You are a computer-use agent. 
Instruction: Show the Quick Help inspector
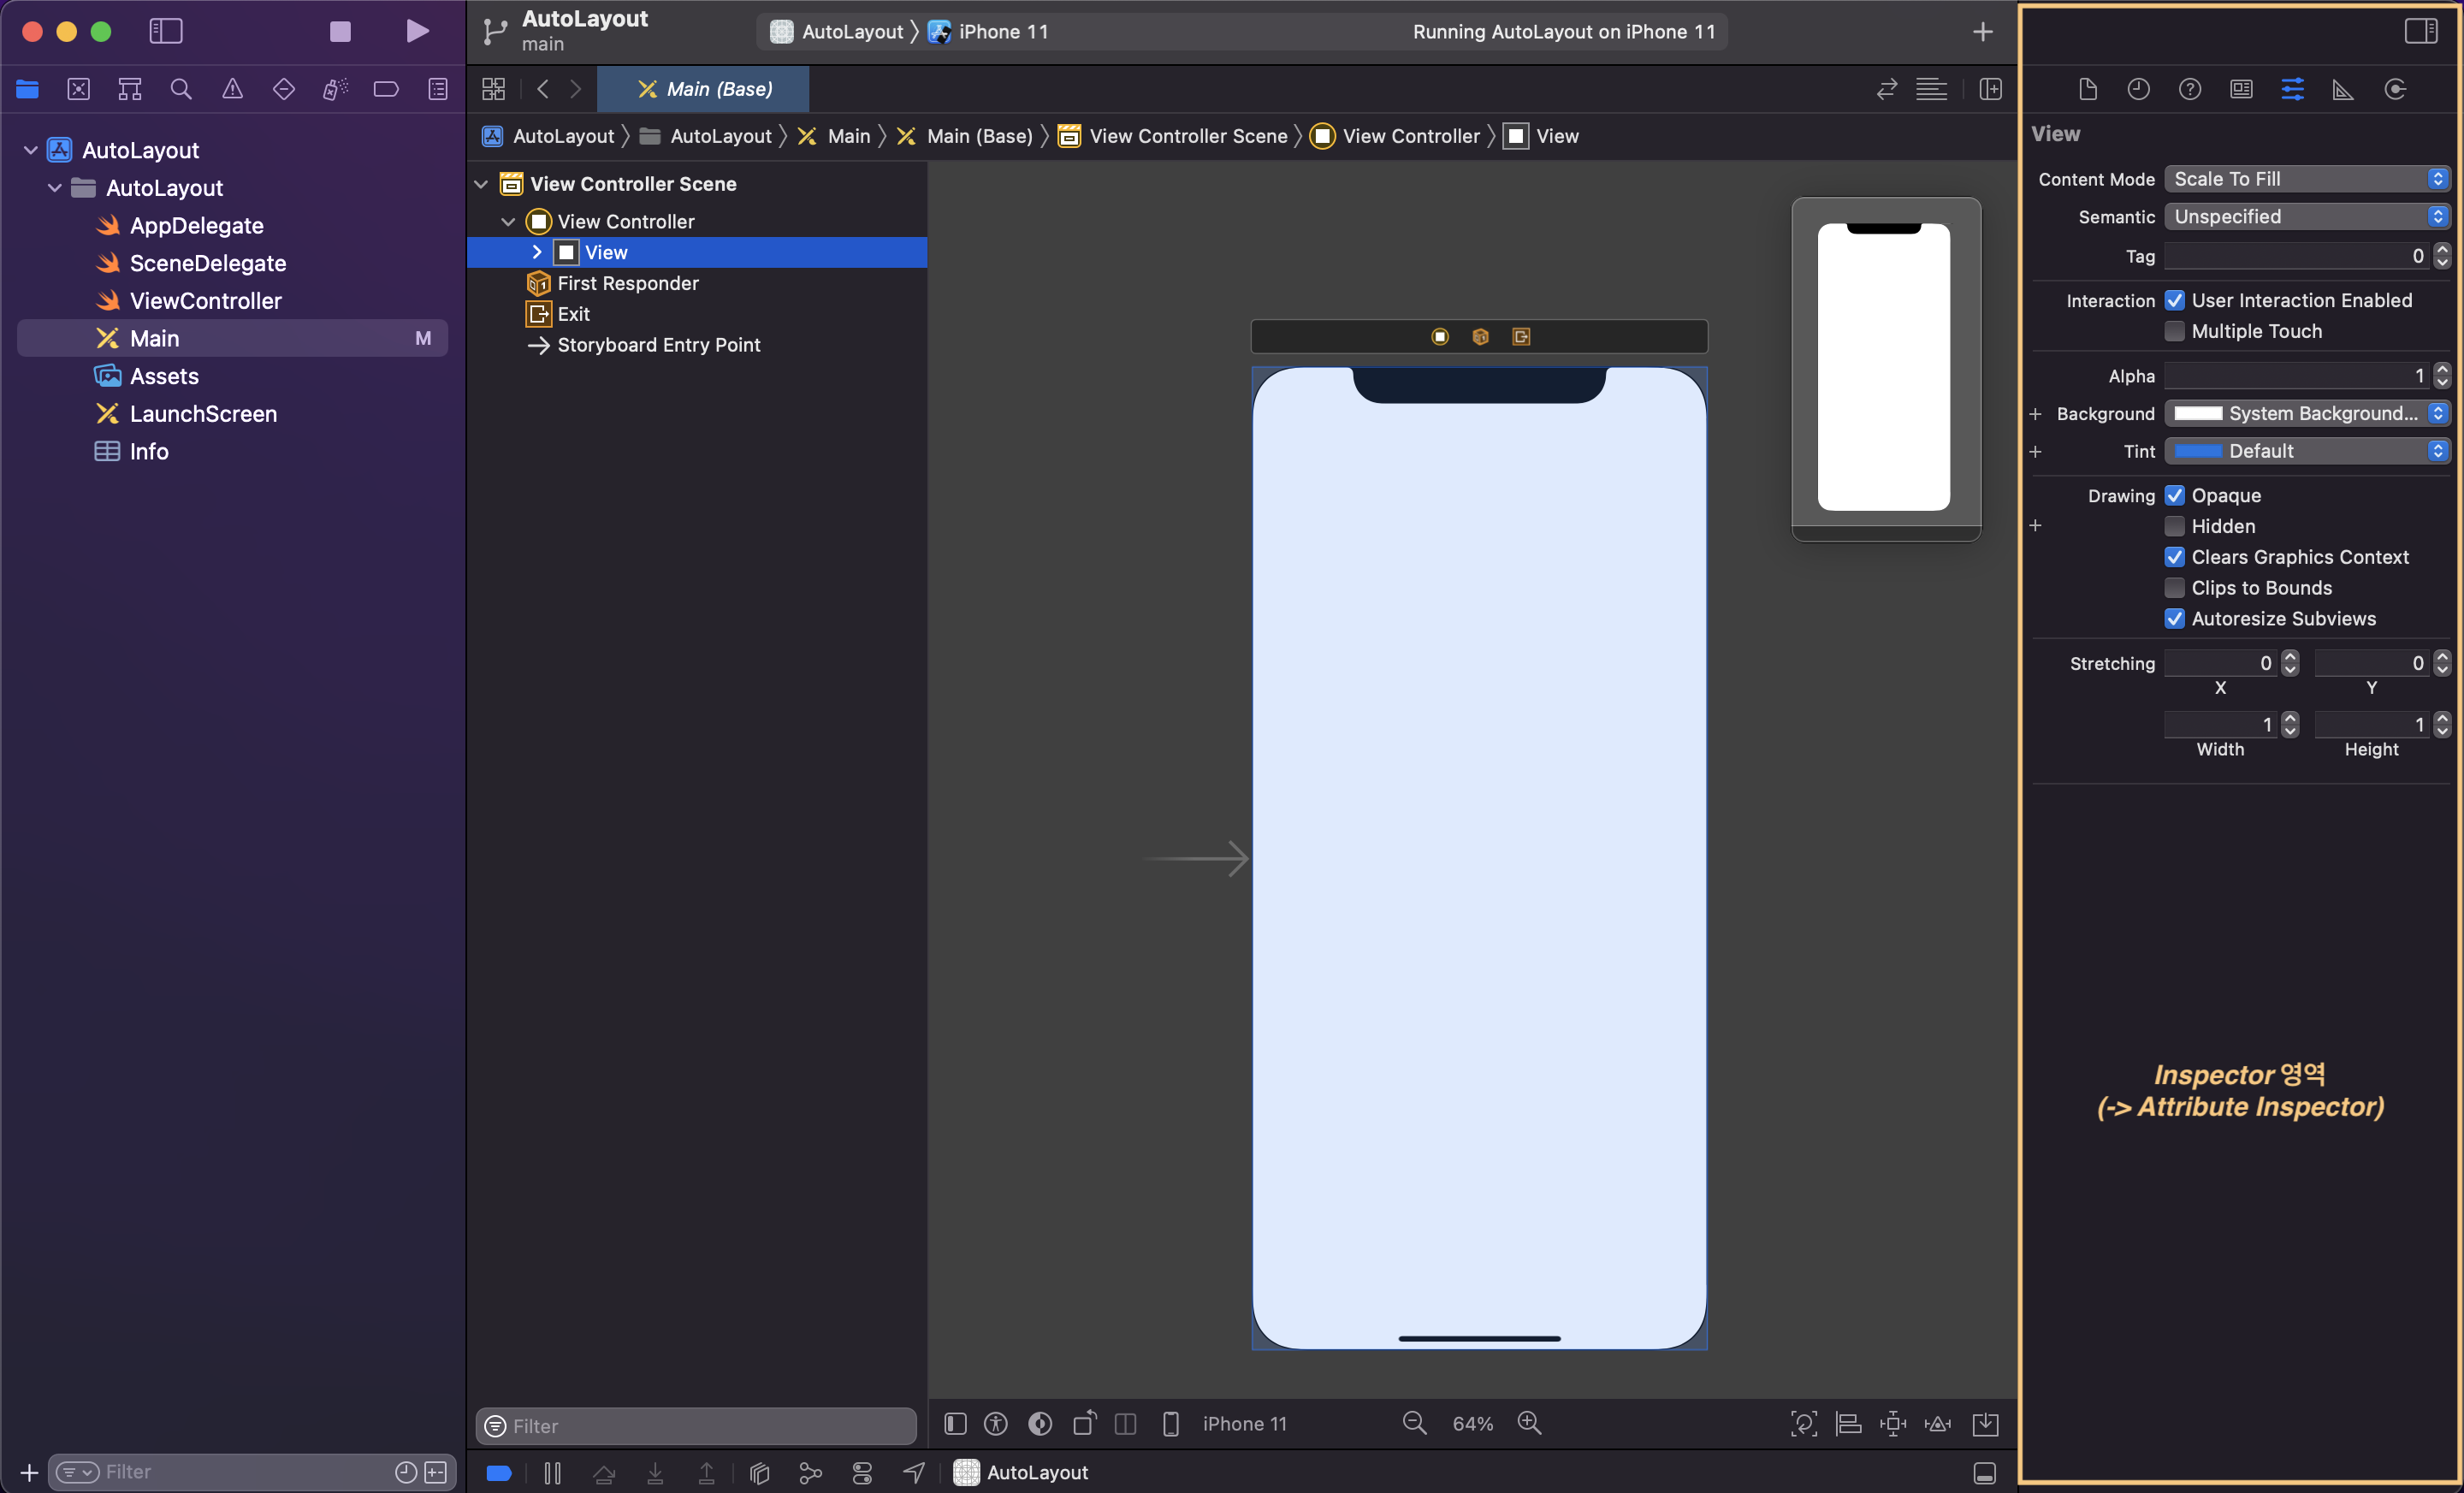tap(2190, 89)
